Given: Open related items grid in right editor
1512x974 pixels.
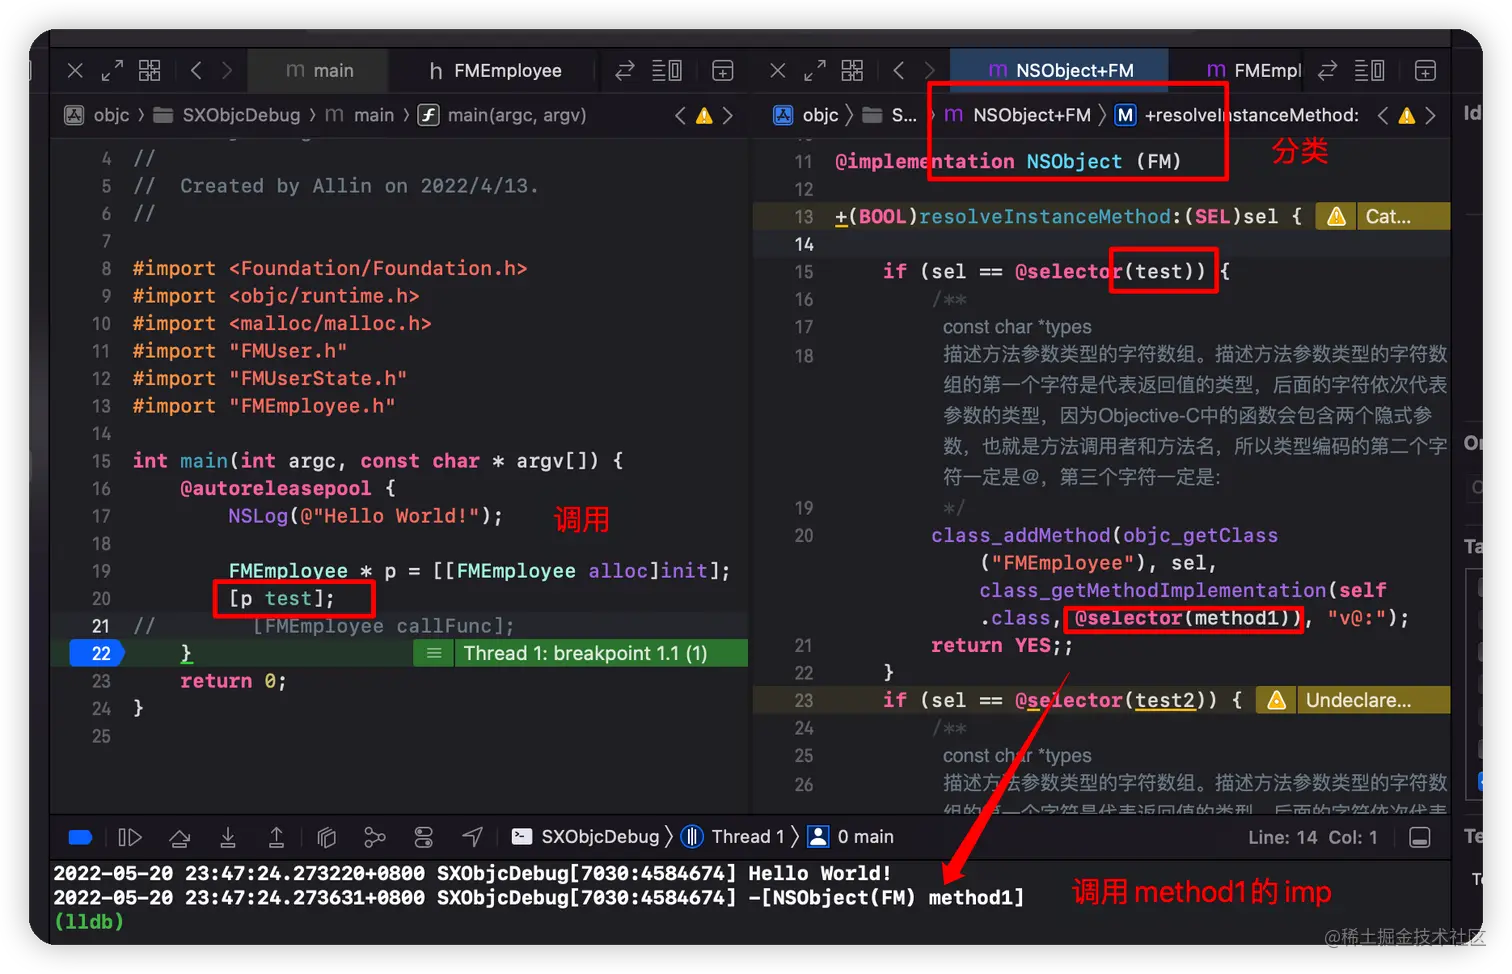Looking at the screenshot, I should [x=853, y=70].
